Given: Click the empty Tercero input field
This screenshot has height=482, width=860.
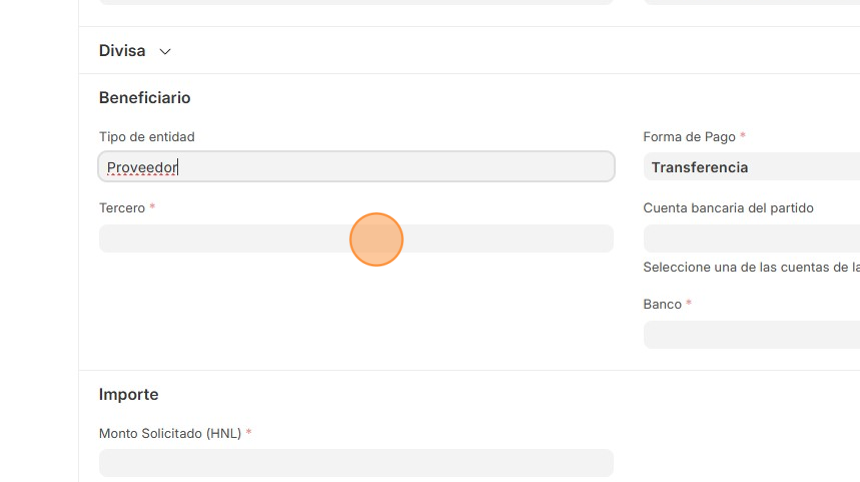Looking at the screenshot, I should point(356,239).
